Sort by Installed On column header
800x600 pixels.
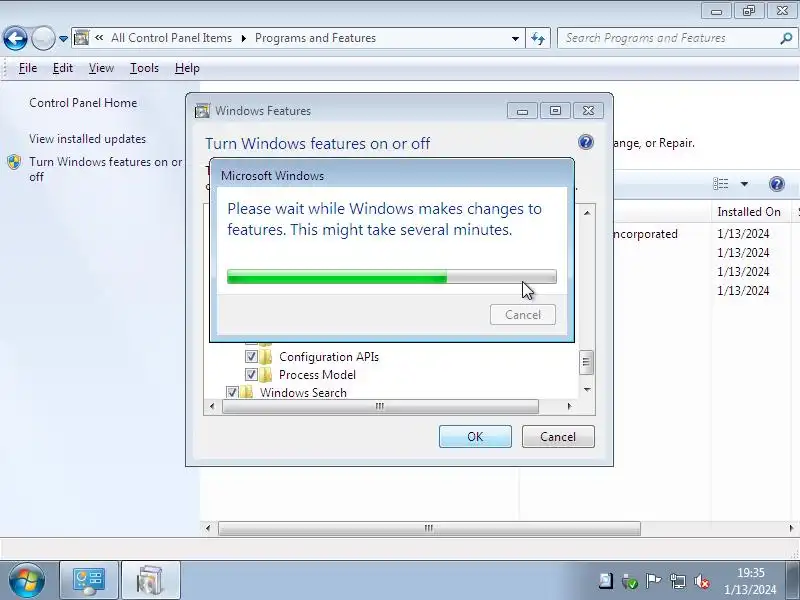point(749,212)
